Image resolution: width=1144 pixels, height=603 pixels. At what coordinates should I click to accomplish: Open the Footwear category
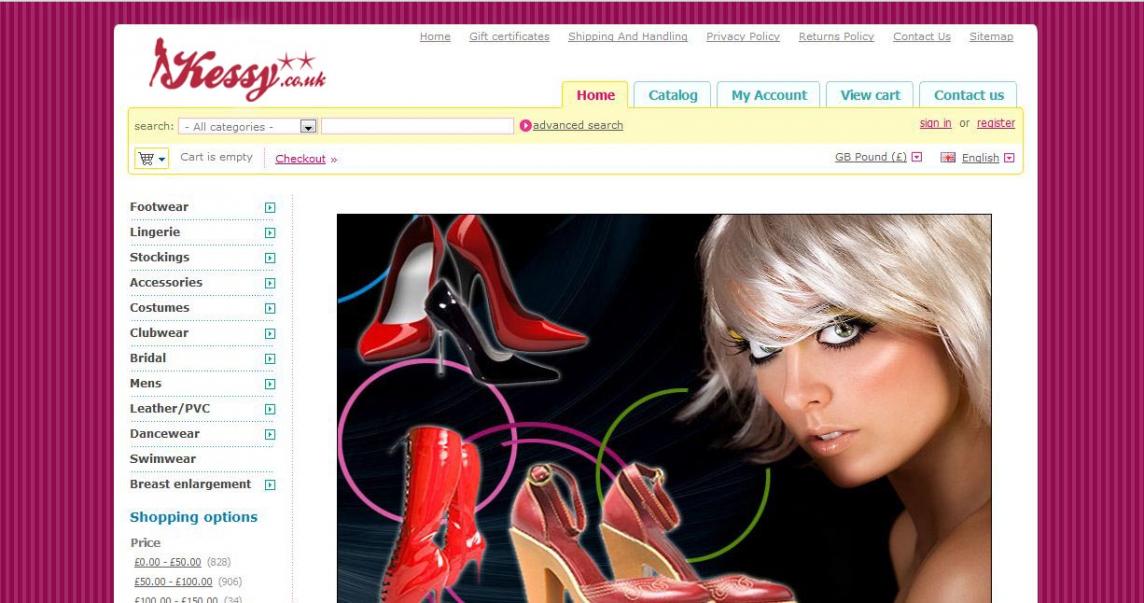[159, 207]
